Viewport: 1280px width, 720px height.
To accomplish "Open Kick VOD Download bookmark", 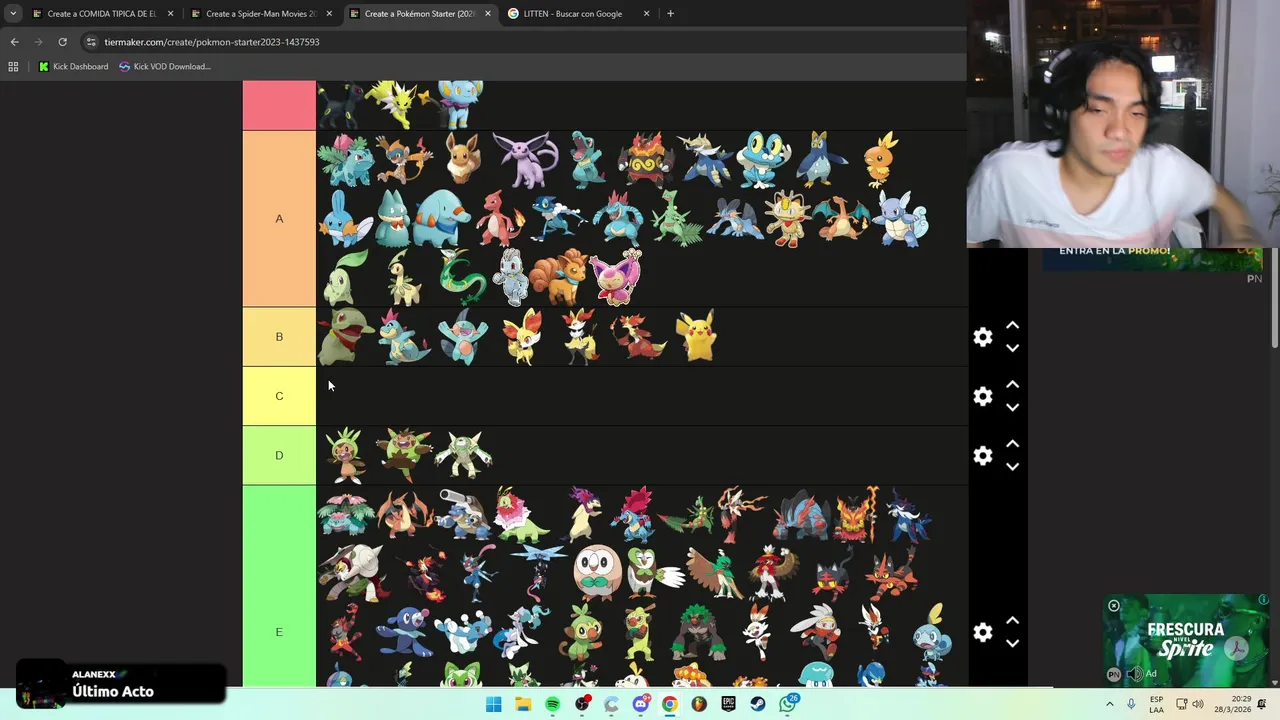I will (x=165, y=67).
